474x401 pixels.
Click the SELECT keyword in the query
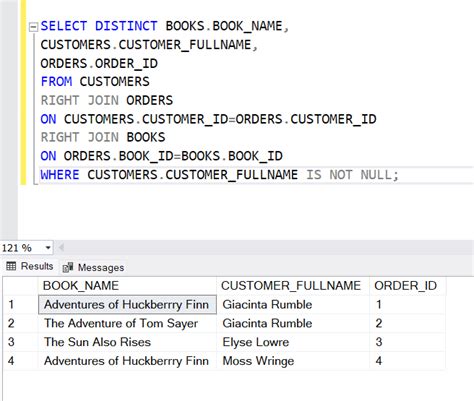(64, 26)
